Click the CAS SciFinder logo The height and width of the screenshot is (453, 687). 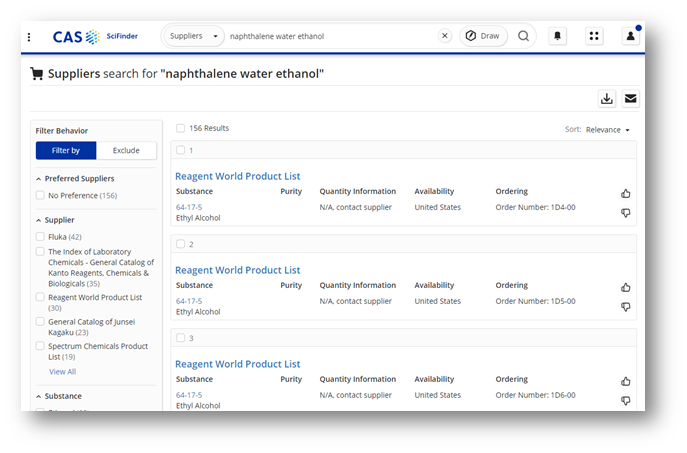(95, 37)
